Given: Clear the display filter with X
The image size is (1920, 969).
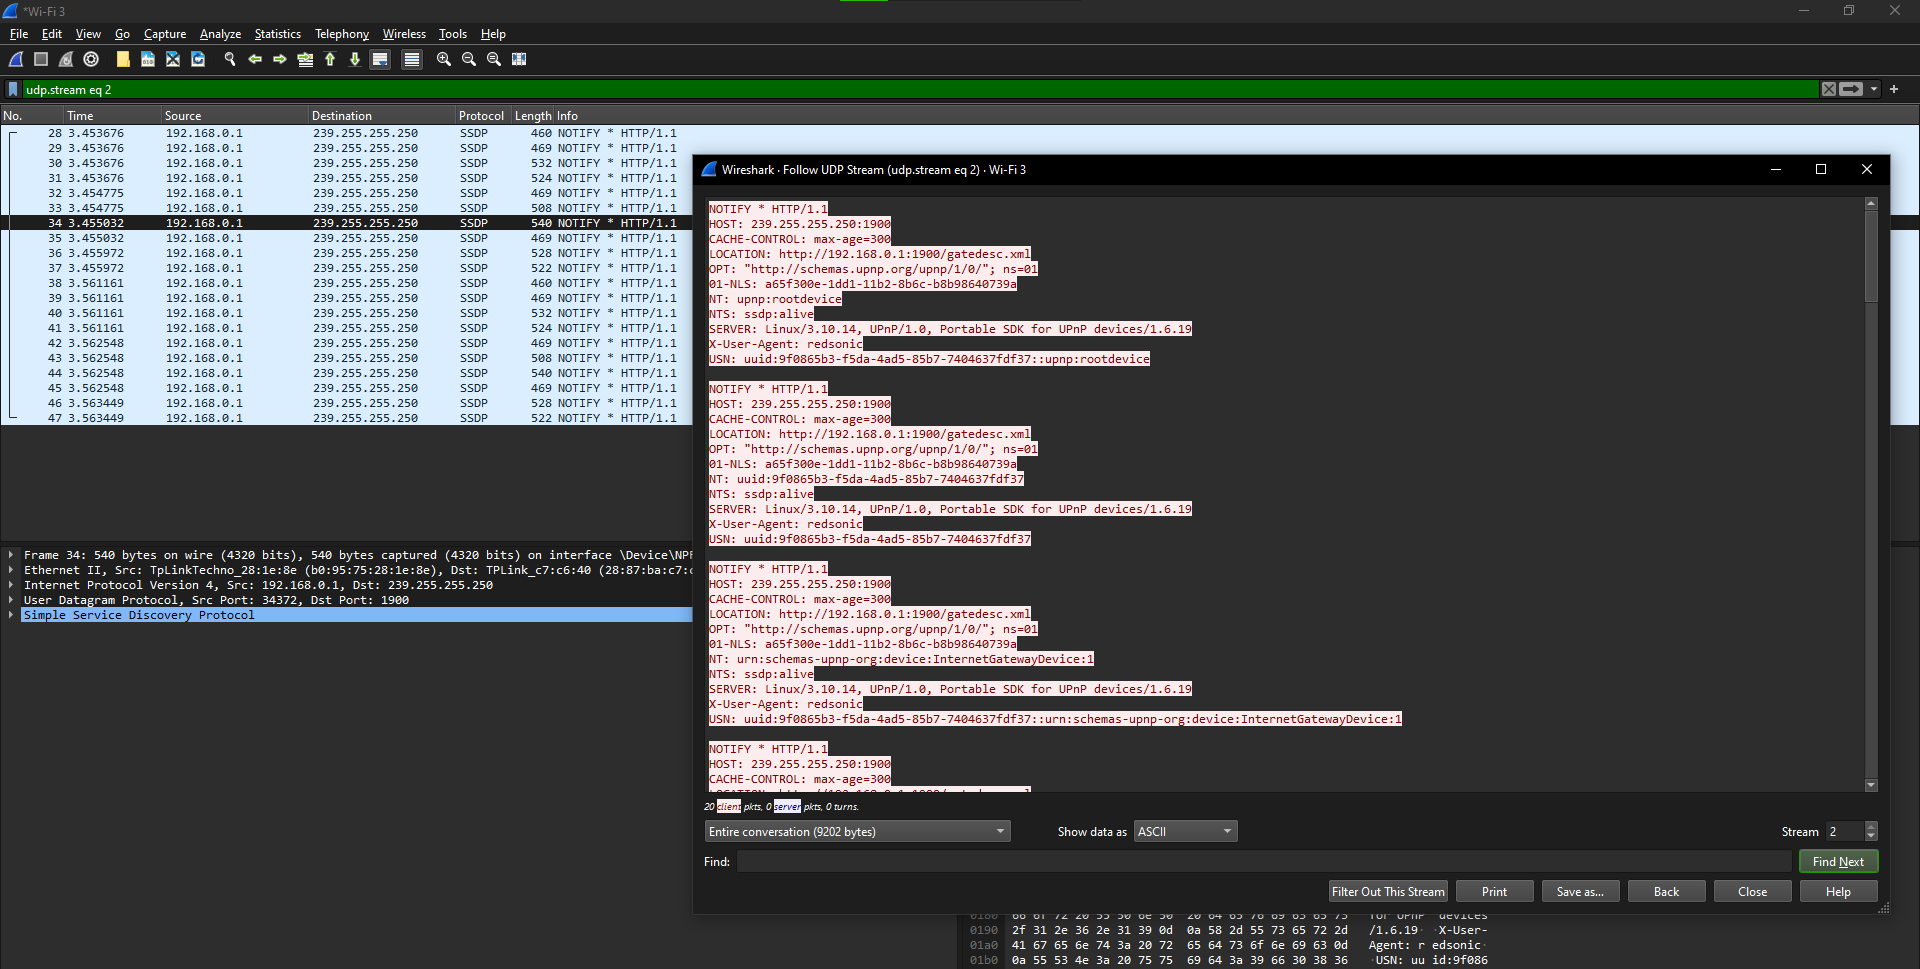Looking at the screenshot, I should 1829,89.
